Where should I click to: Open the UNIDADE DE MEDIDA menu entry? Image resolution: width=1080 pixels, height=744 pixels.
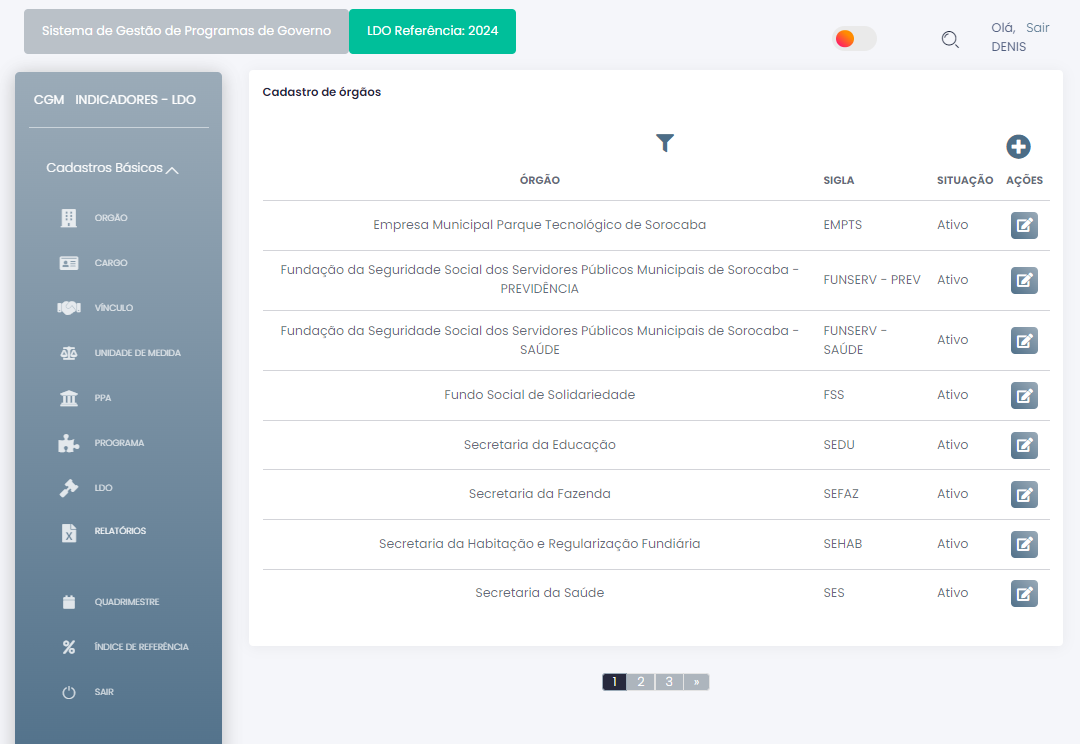coord(137,353)
